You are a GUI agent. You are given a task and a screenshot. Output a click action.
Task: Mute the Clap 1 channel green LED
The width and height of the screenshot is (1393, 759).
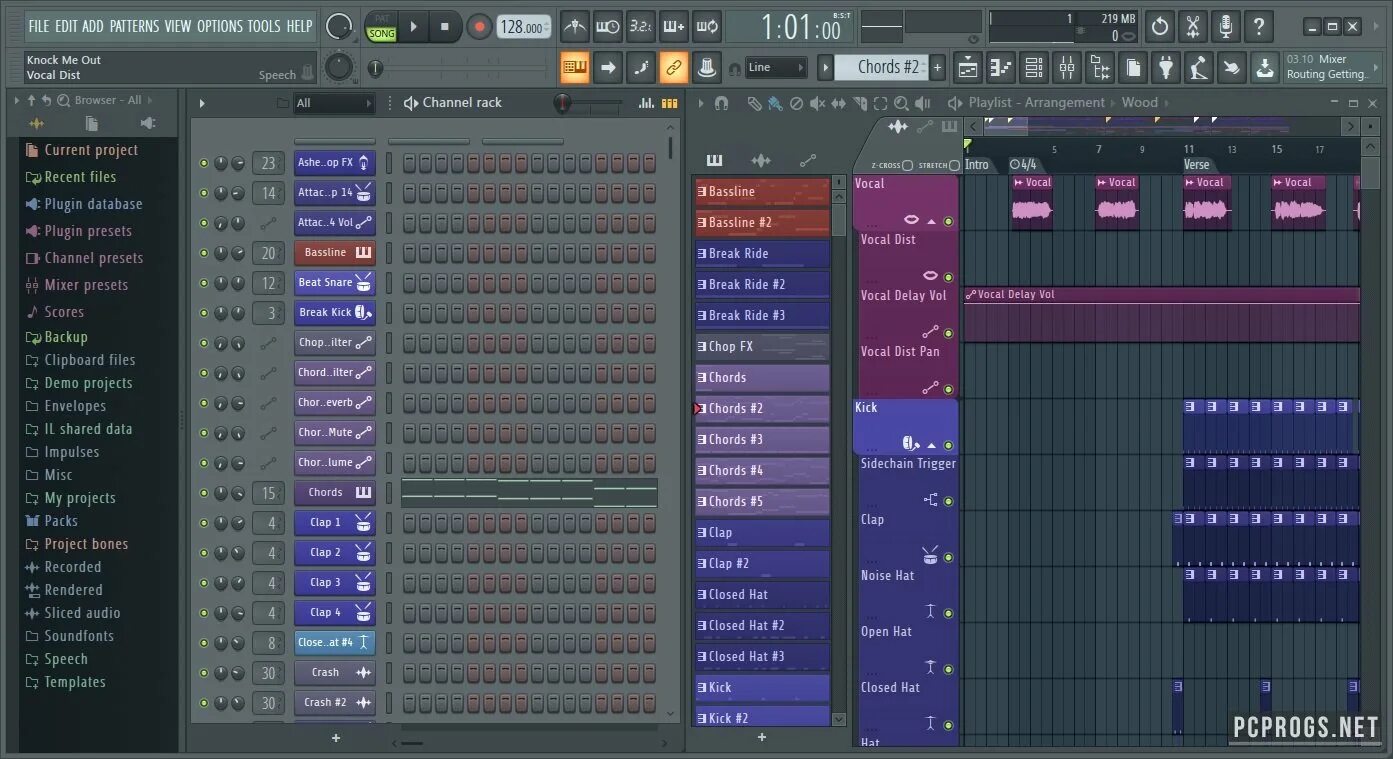tap(204, 523)
